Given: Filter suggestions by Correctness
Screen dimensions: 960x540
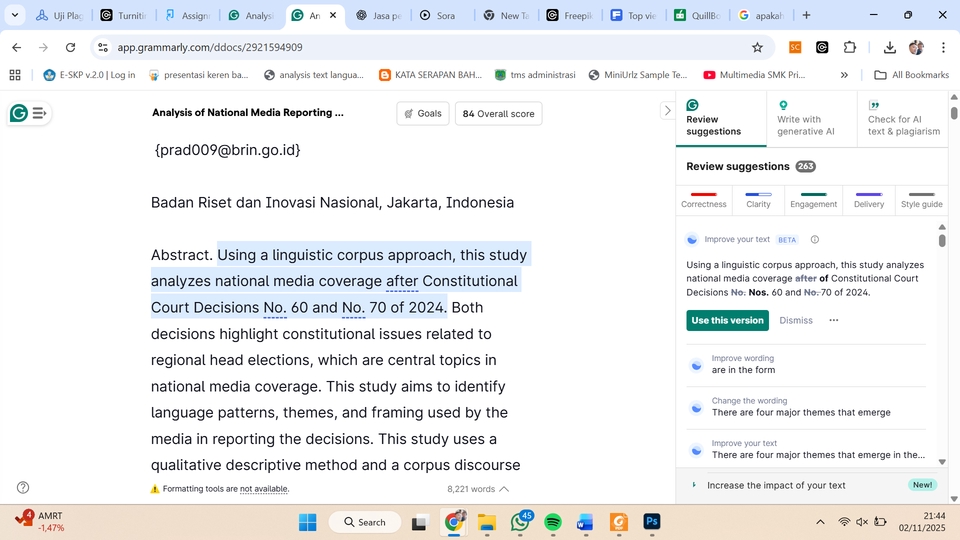Looking at the screenshot, I should pyautogui.click(x=704, y=199).
